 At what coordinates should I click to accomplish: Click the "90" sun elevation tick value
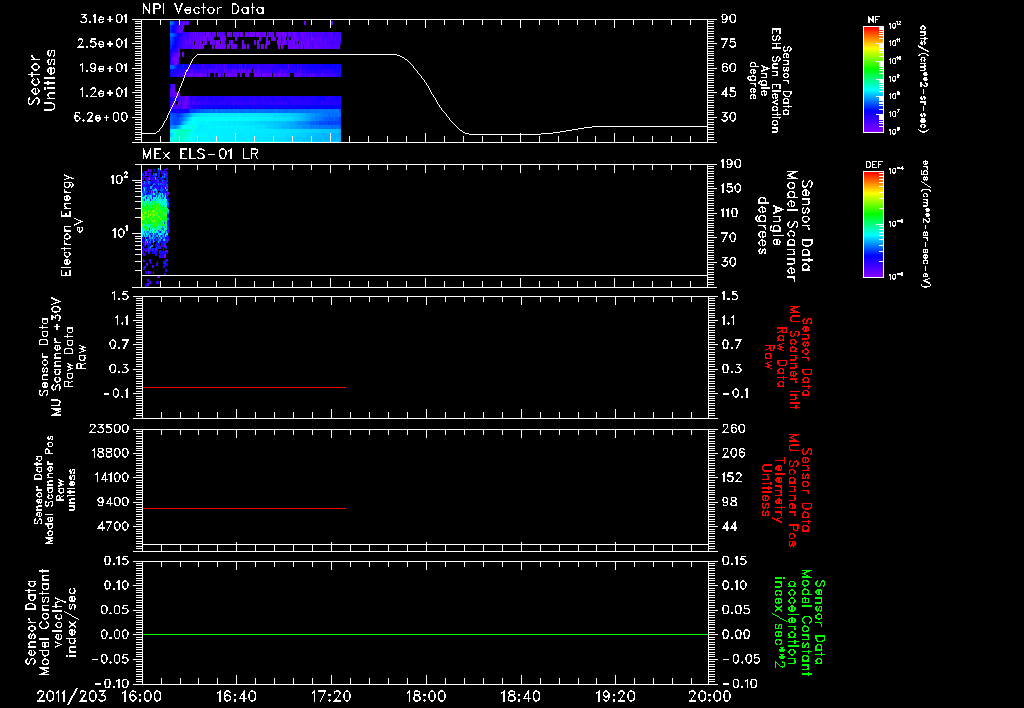[x=729, y=19]
